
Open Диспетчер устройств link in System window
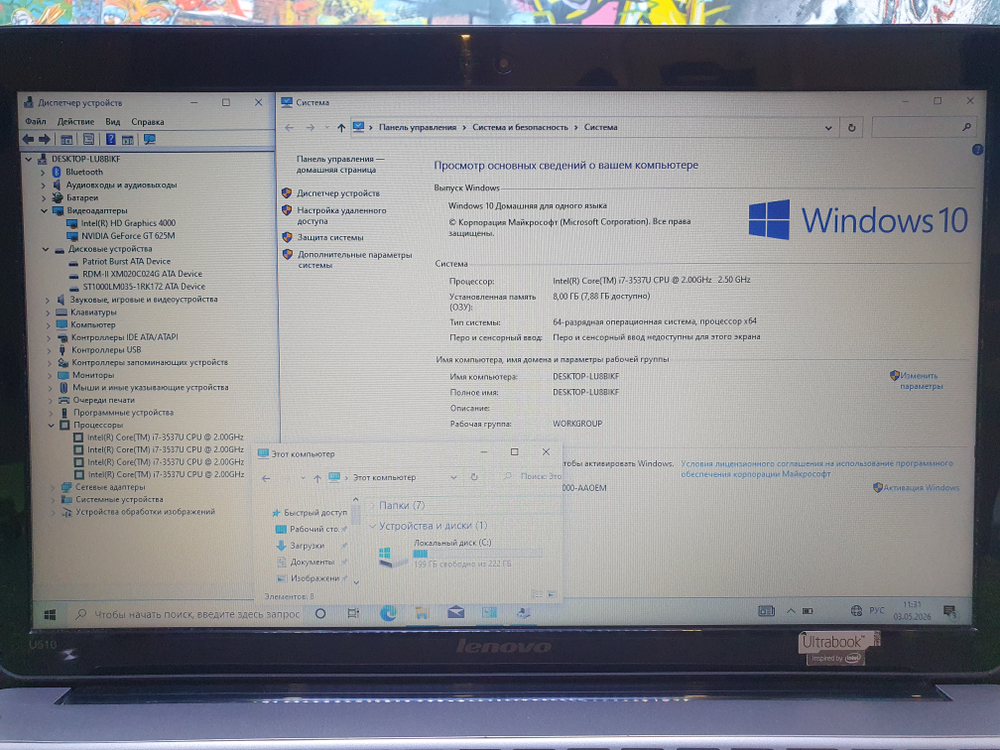click(x=338, y=193)
